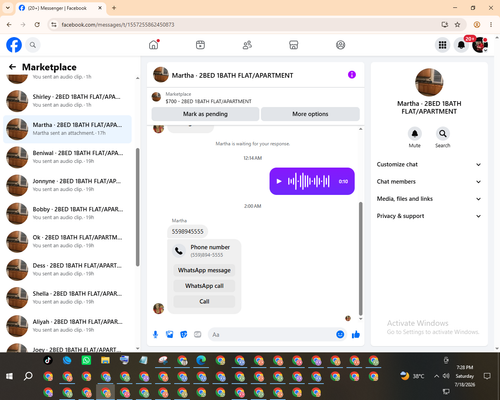
Task: Open the Beniwal conversation
Action: (67, 157)
